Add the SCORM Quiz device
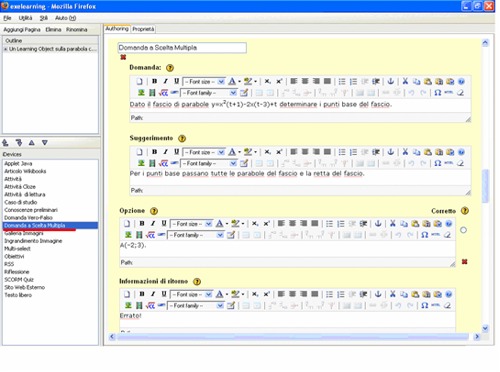Image resolution: width=500 pixels, height=372 pixels. click(19, 279)
